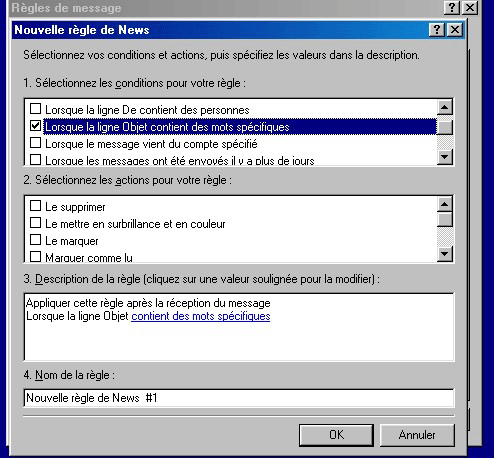Viewport: 494px width, 458px height.
Task: Click the actions list scroll down arrow
Action: (444, 254)
